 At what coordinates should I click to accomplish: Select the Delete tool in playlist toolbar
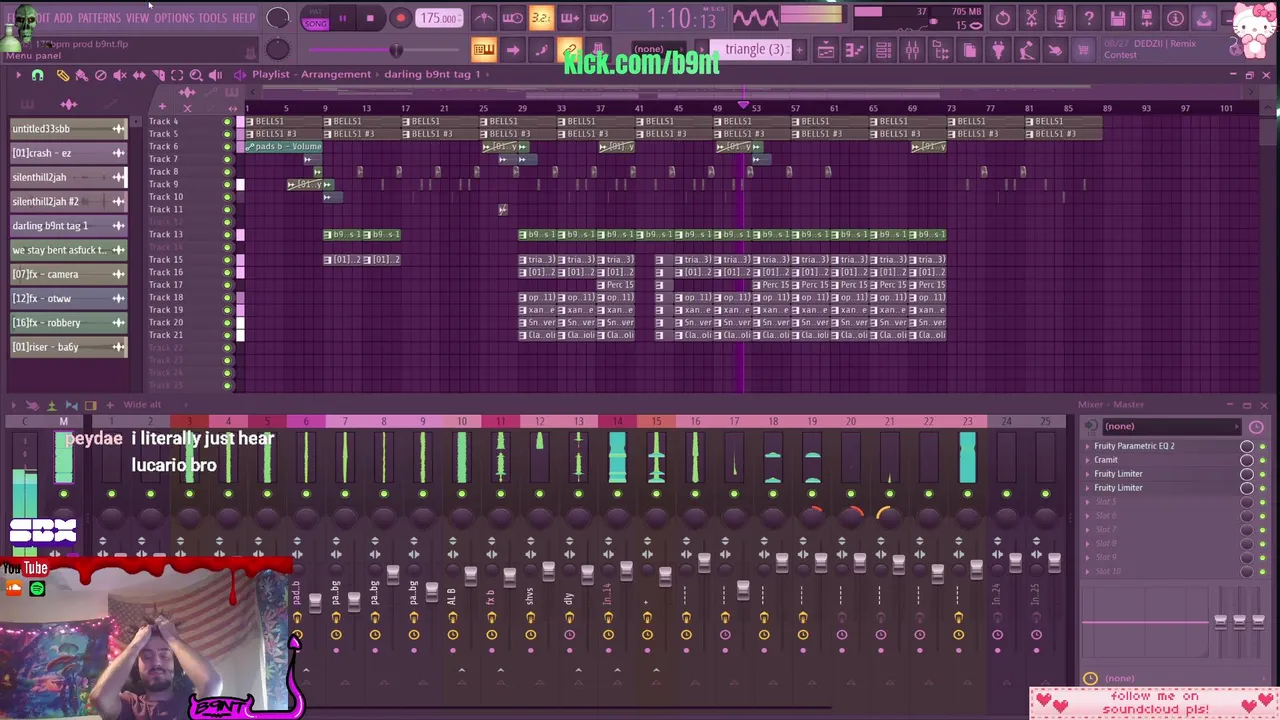100,75
